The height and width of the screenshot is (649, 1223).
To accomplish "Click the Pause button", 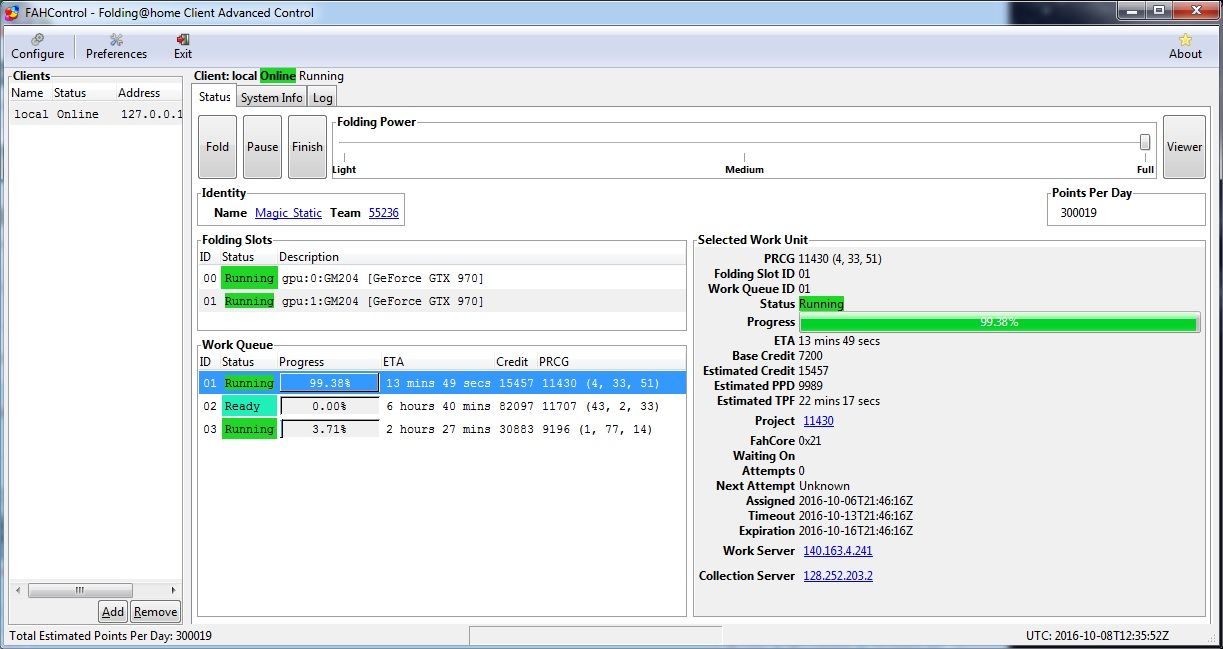I will coord(262,147).
